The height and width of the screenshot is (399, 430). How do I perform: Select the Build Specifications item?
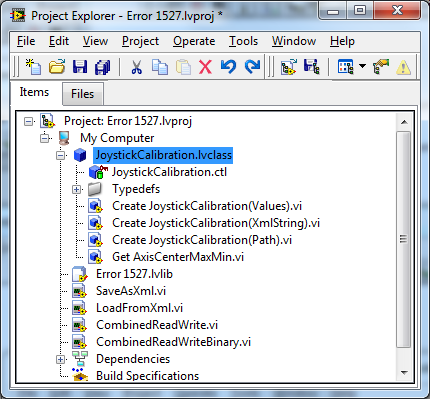tap(147, 376)
